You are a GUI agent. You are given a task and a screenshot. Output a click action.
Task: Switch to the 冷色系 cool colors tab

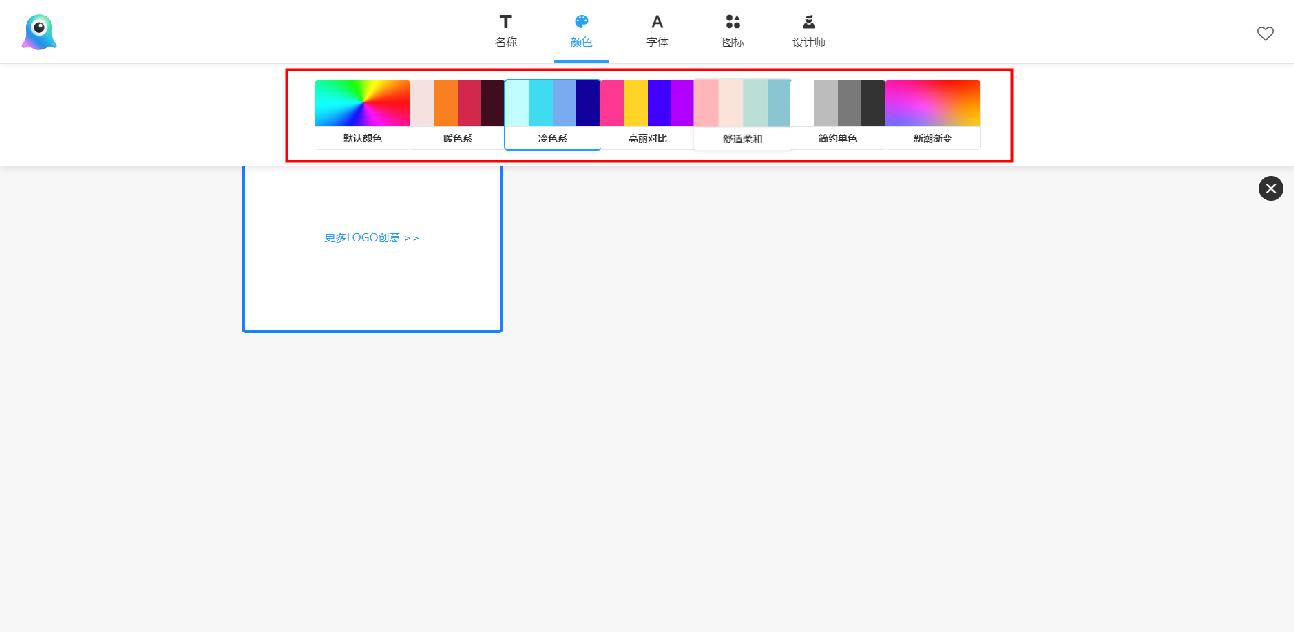(x=552, y=137)
